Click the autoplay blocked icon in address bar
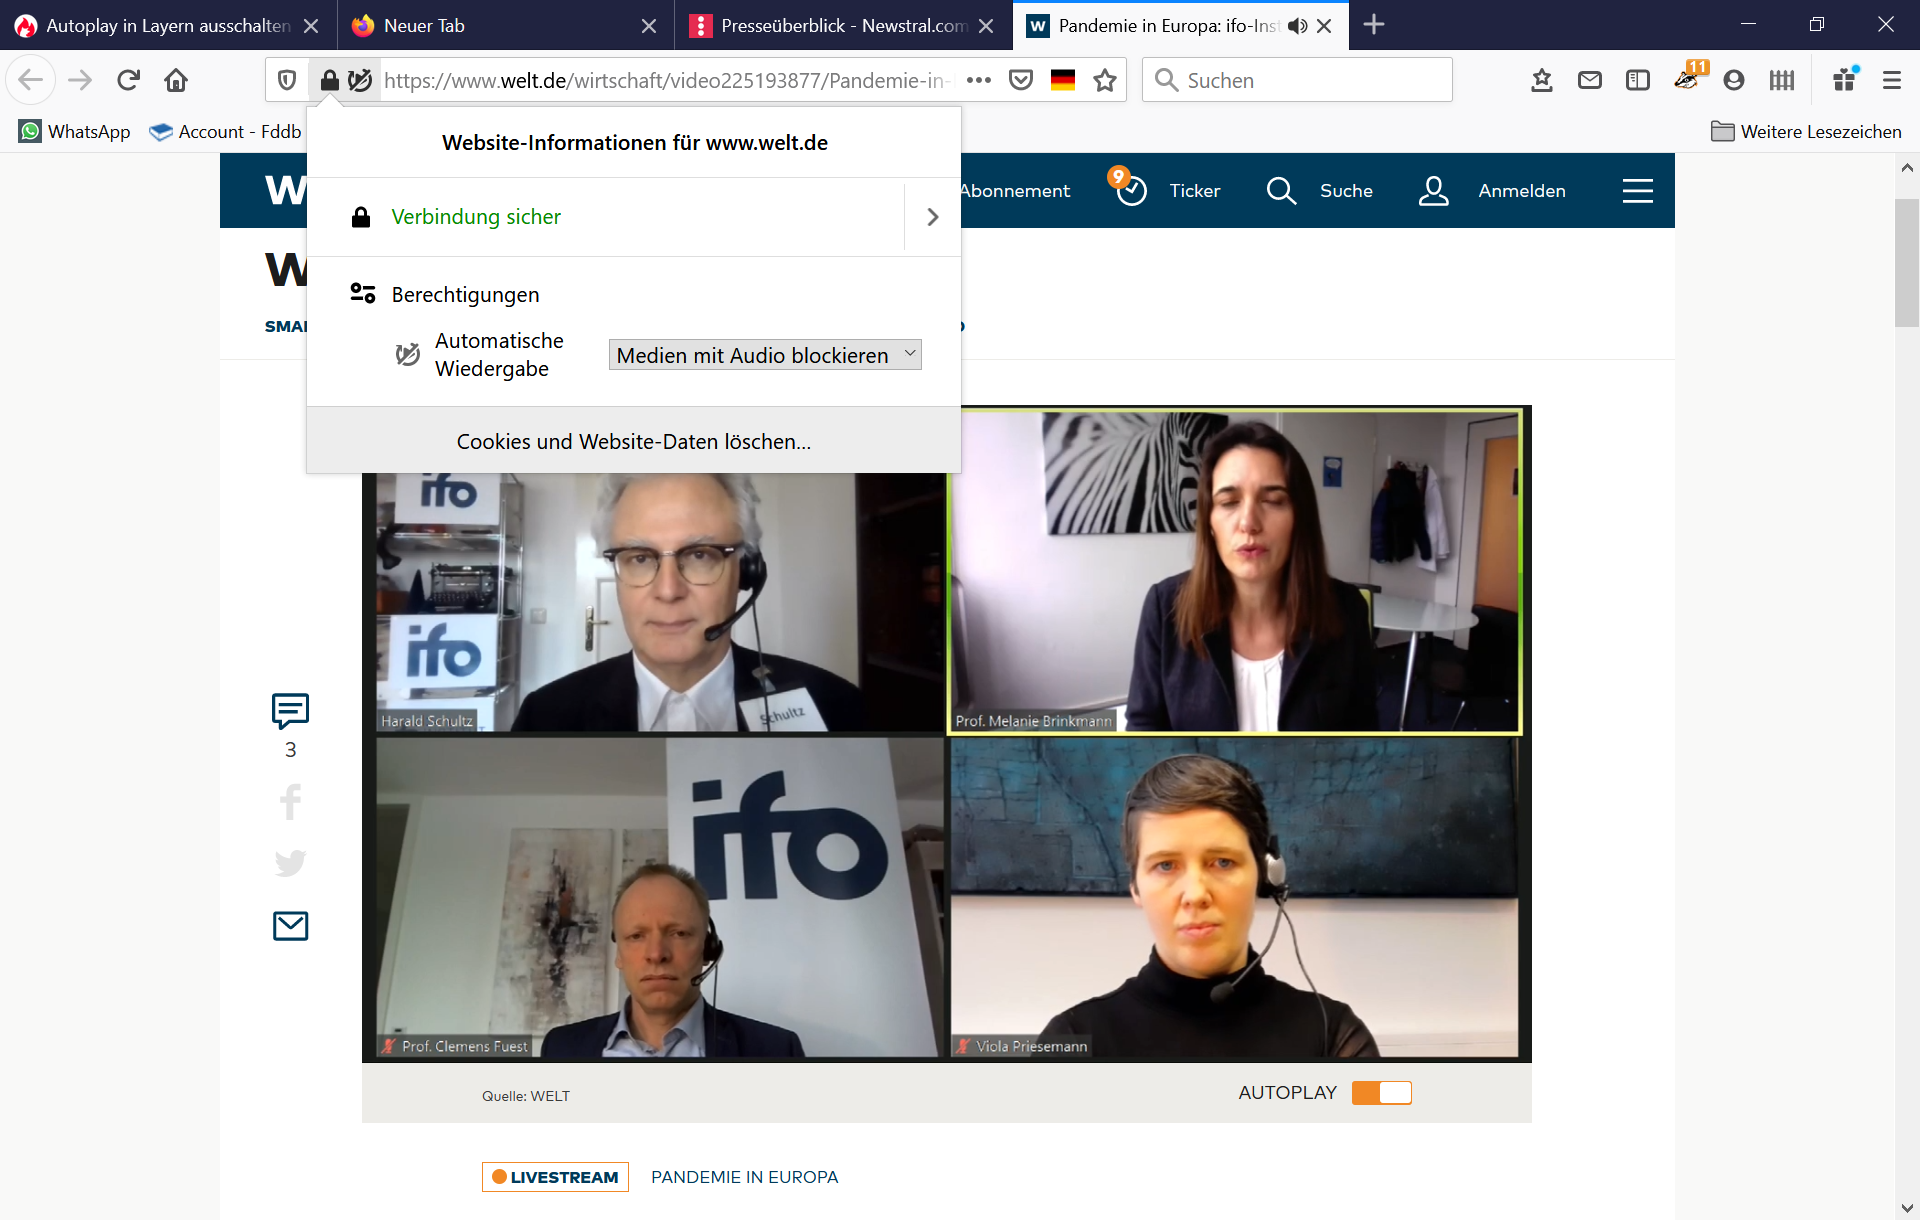 click(360, 80)
